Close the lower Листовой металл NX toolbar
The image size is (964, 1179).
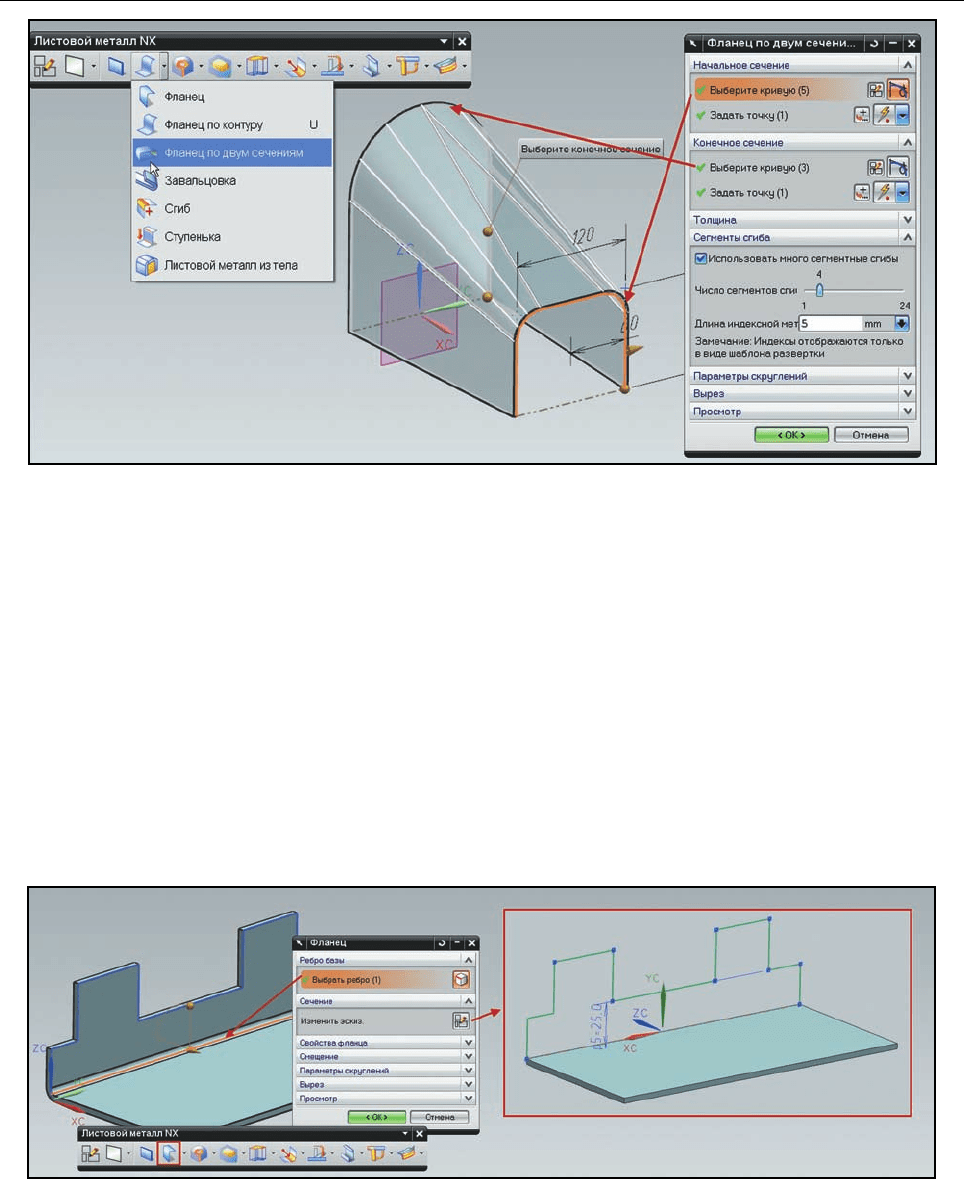[420, 1133]
